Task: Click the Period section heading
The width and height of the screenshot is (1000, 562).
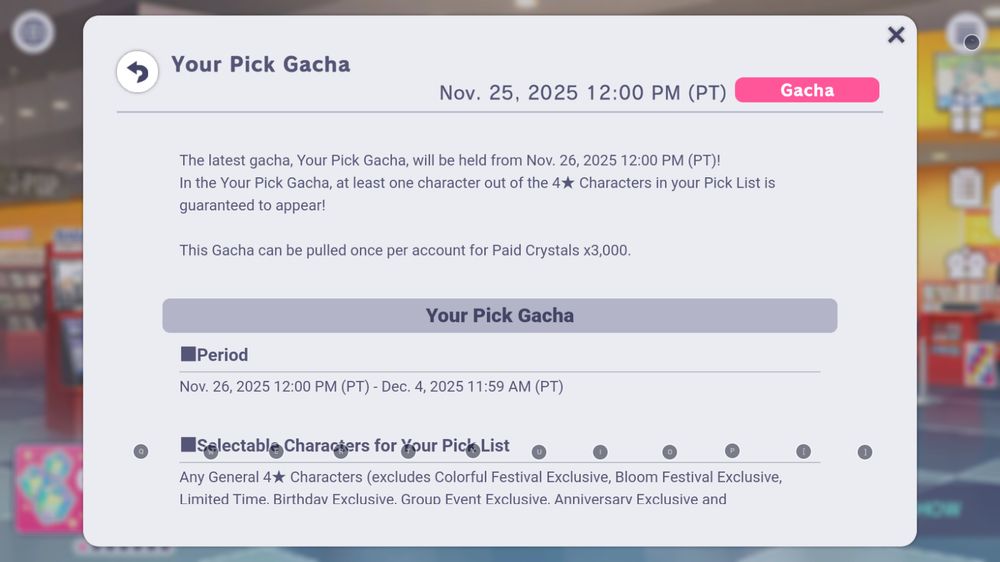Action: [x=214, y=355]
